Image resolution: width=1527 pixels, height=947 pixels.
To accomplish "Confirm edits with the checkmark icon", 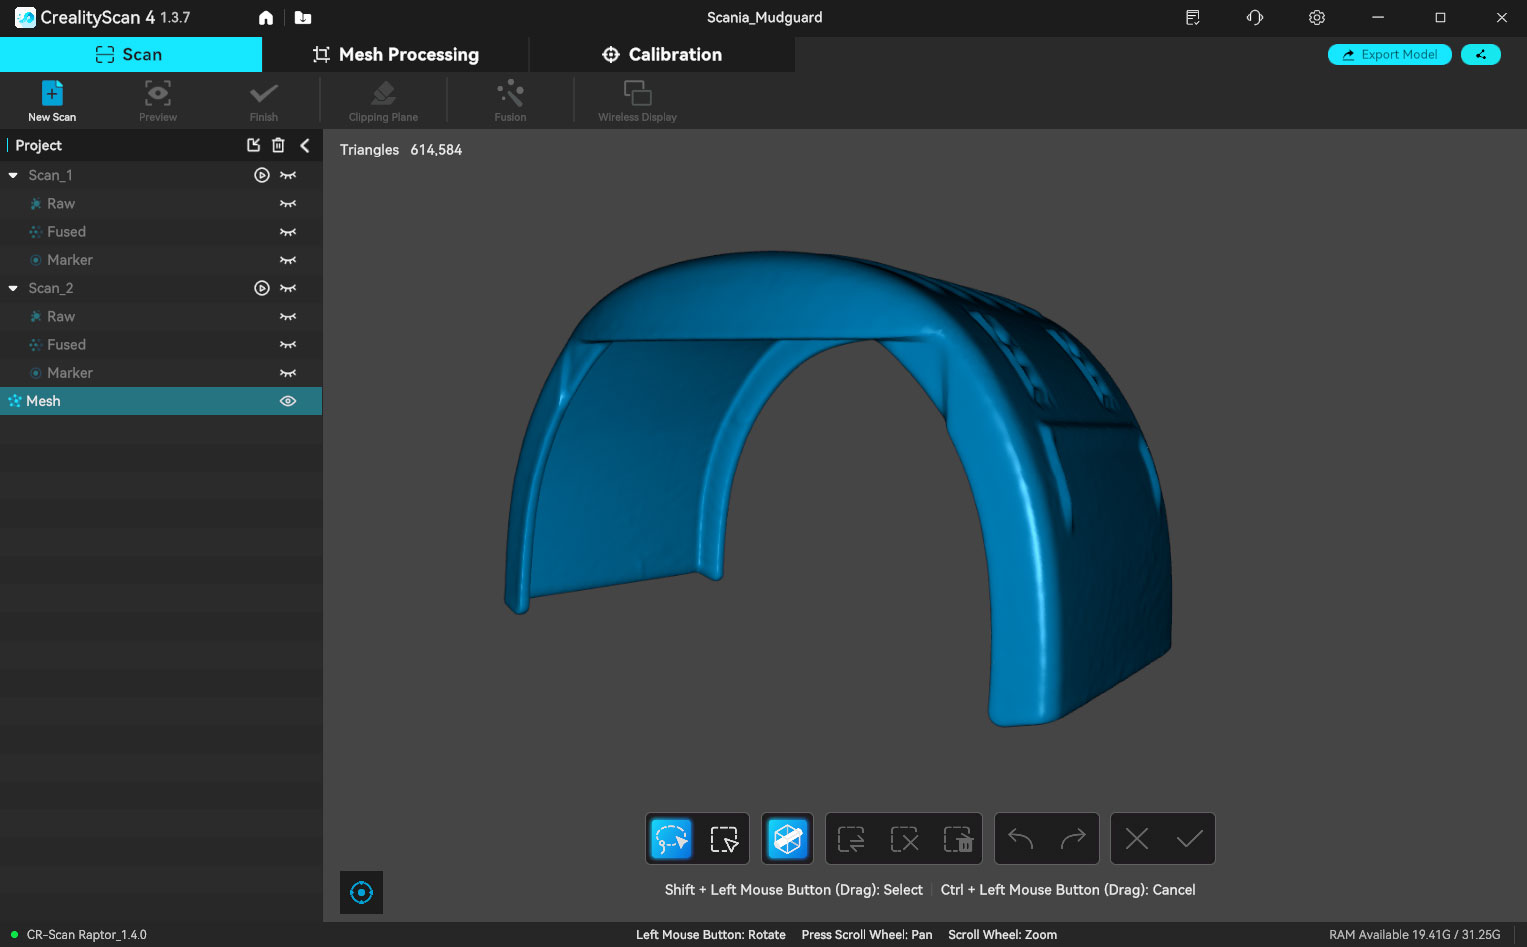I will coord(1189,838).
